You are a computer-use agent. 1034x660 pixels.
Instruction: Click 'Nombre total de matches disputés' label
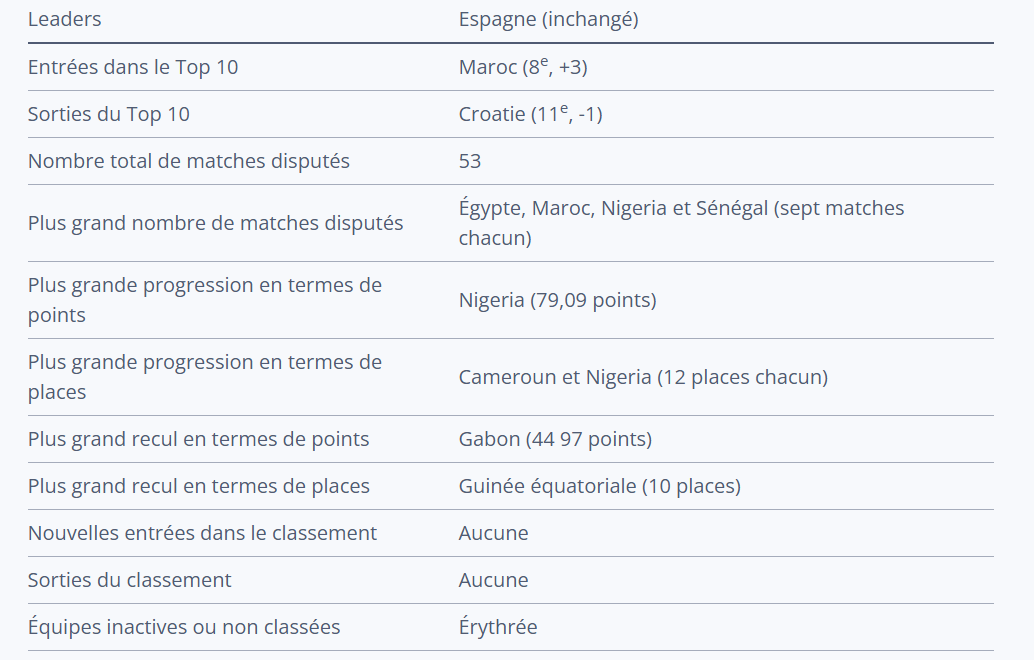tap(189, 161)
